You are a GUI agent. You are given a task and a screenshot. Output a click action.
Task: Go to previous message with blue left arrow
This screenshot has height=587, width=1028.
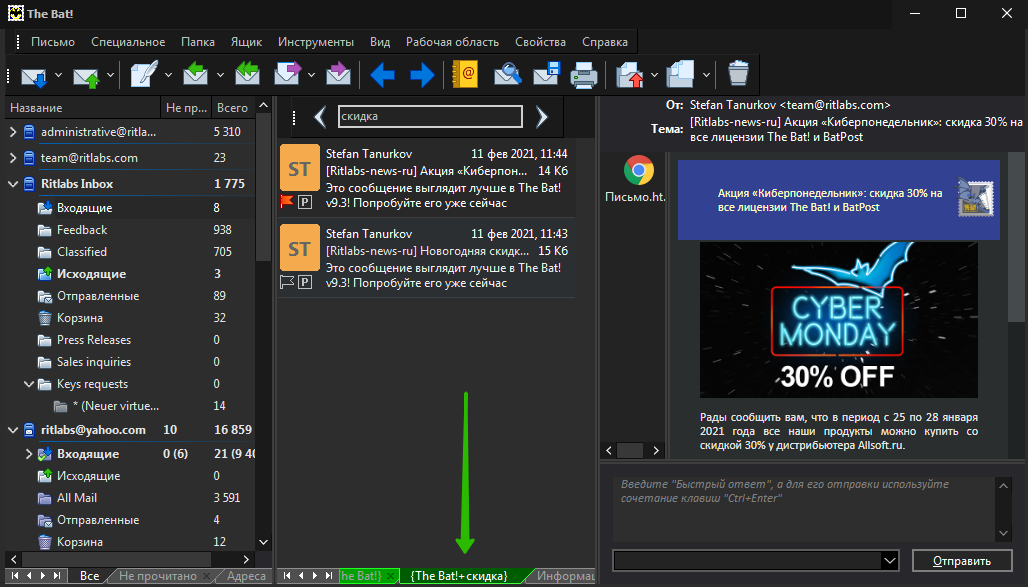tap(382, 75)
